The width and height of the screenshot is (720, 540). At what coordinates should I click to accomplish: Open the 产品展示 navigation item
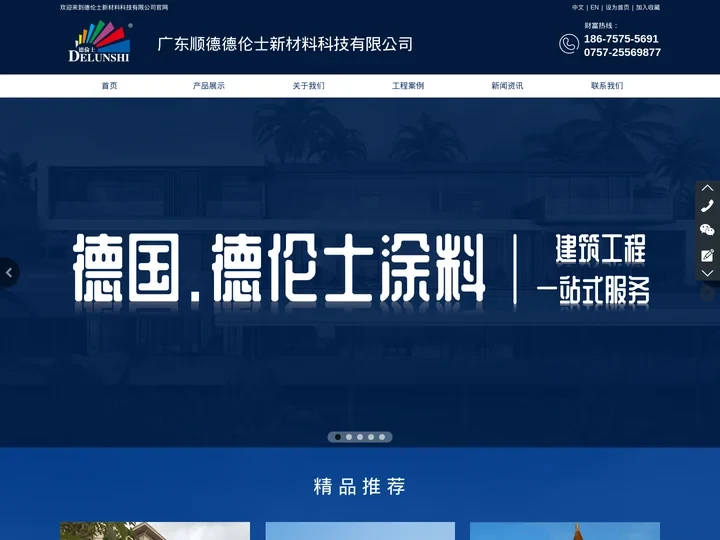click(209, 86)
